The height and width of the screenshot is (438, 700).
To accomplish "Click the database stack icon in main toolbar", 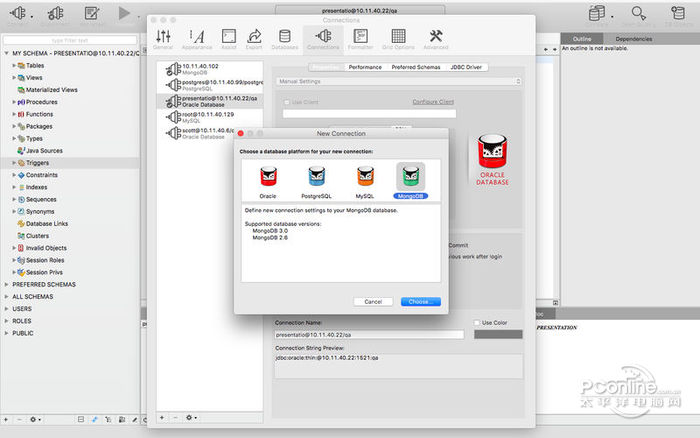I will point(596,13).
